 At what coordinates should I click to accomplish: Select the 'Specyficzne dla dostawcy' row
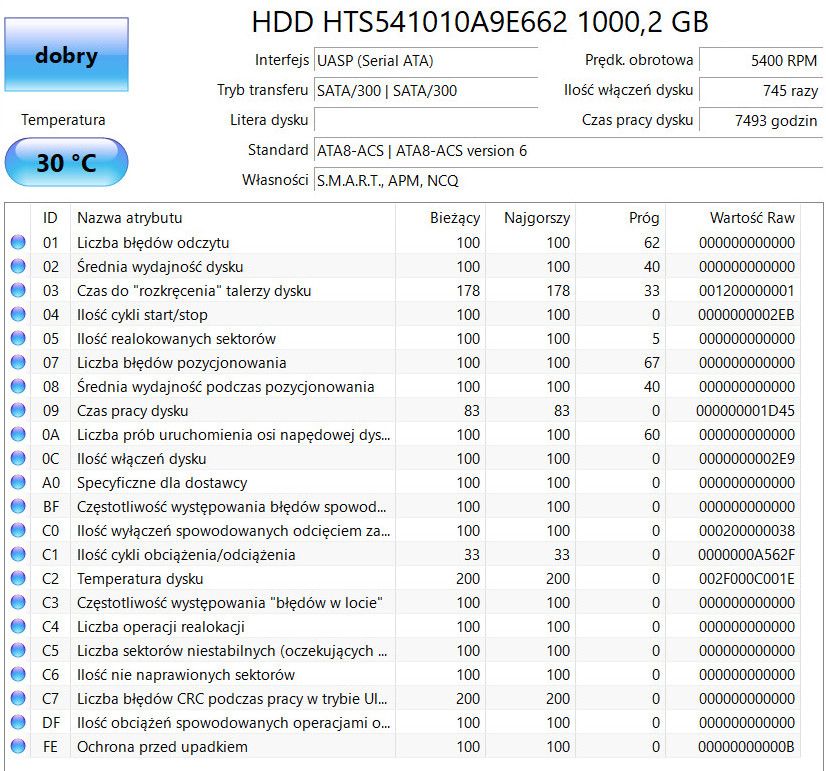pyautogui.click(x=405, y=482)
